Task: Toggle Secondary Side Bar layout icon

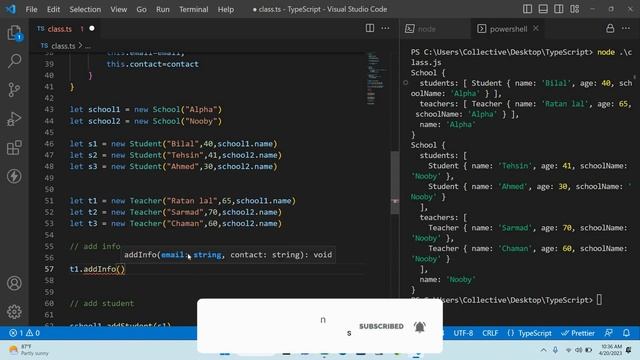Action: 559,9
